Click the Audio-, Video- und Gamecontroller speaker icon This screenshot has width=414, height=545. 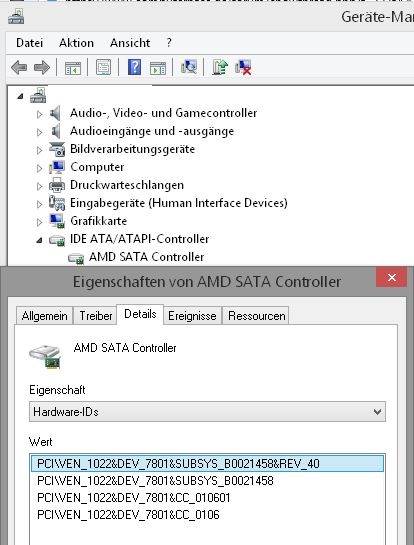pos(56,113)
